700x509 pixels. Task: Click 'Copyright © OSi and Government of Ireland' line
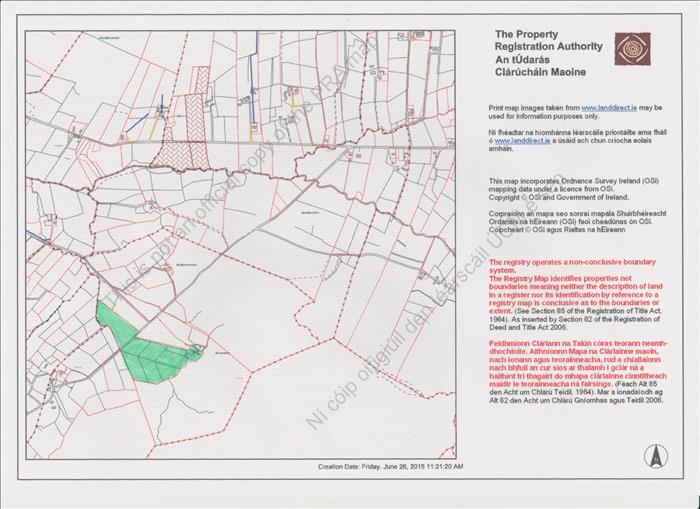coord(558,197)
